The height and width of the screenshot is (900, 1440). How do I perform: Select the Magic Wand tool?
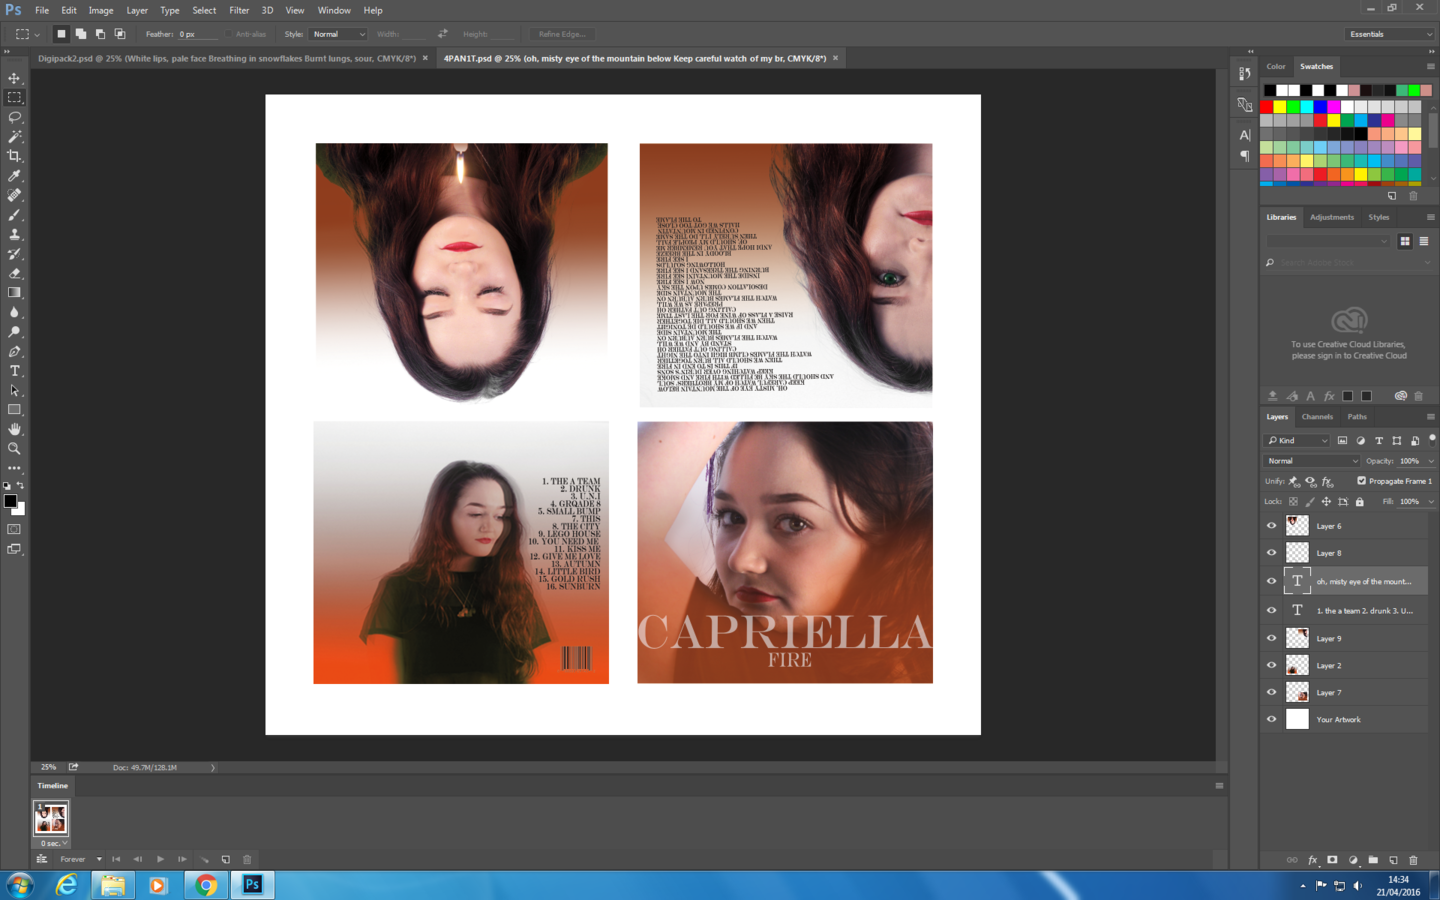tap(14, 136)
